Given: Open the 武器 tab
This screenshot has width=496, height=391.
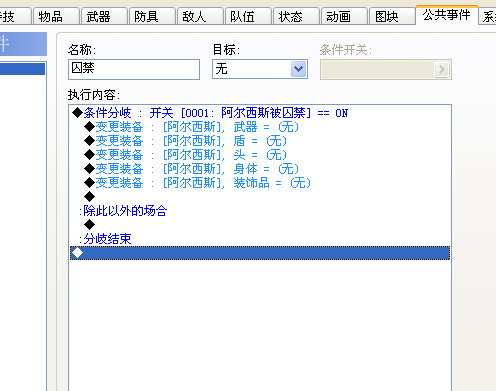Looking at the screenshot, I should click(104, 16).
